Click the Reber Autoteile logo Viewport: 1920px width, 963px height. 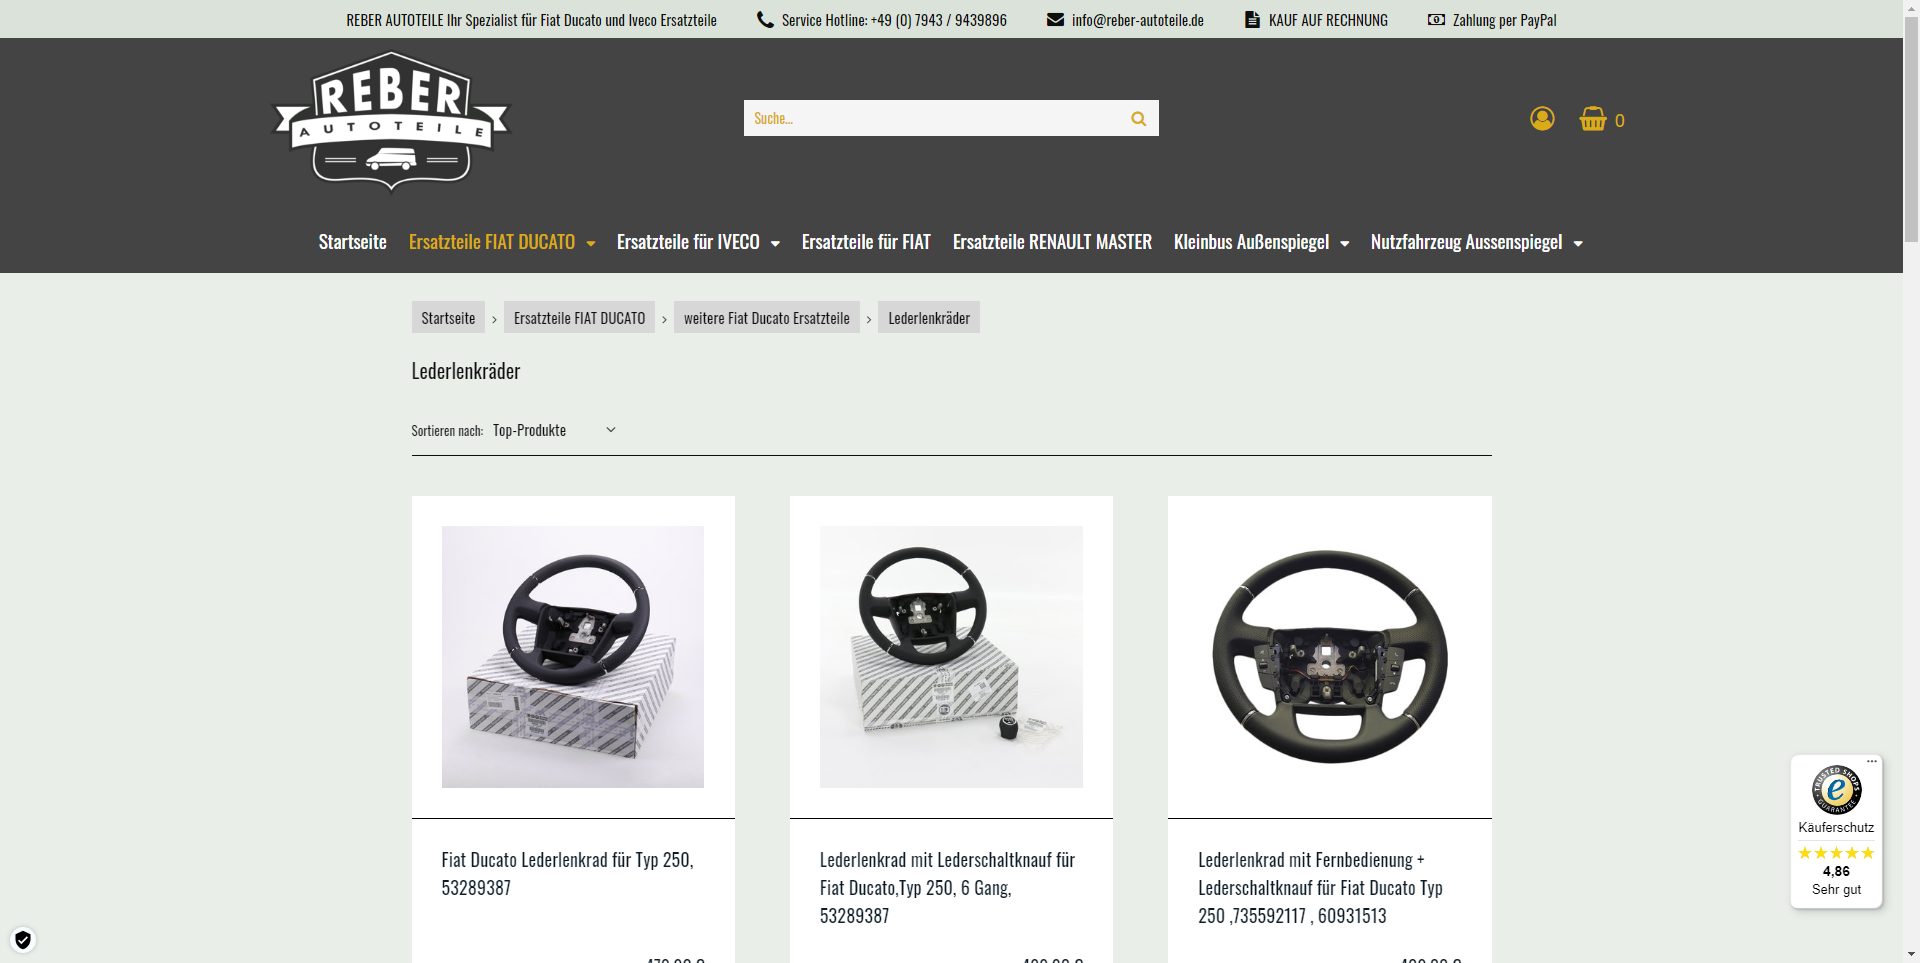point(391,121)
